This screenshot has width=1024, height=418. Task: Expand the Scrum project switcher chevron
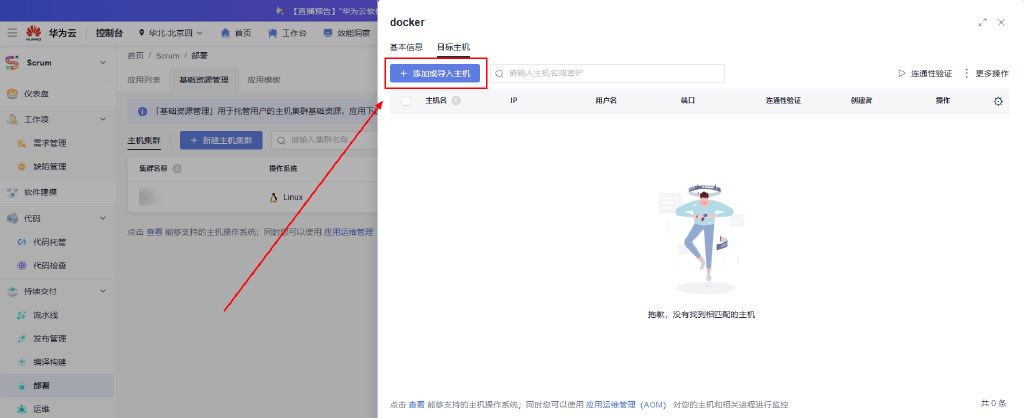[103, 63]
